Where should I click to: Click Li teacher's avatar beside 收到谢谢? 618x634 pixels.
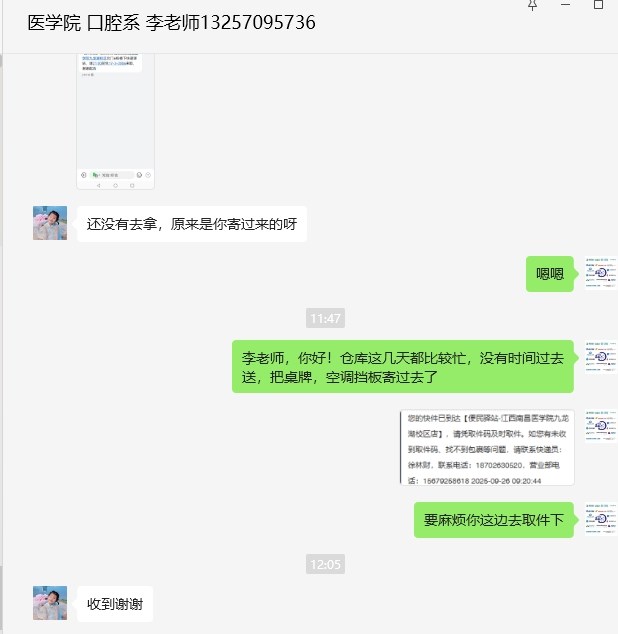(x=50, y=603)
